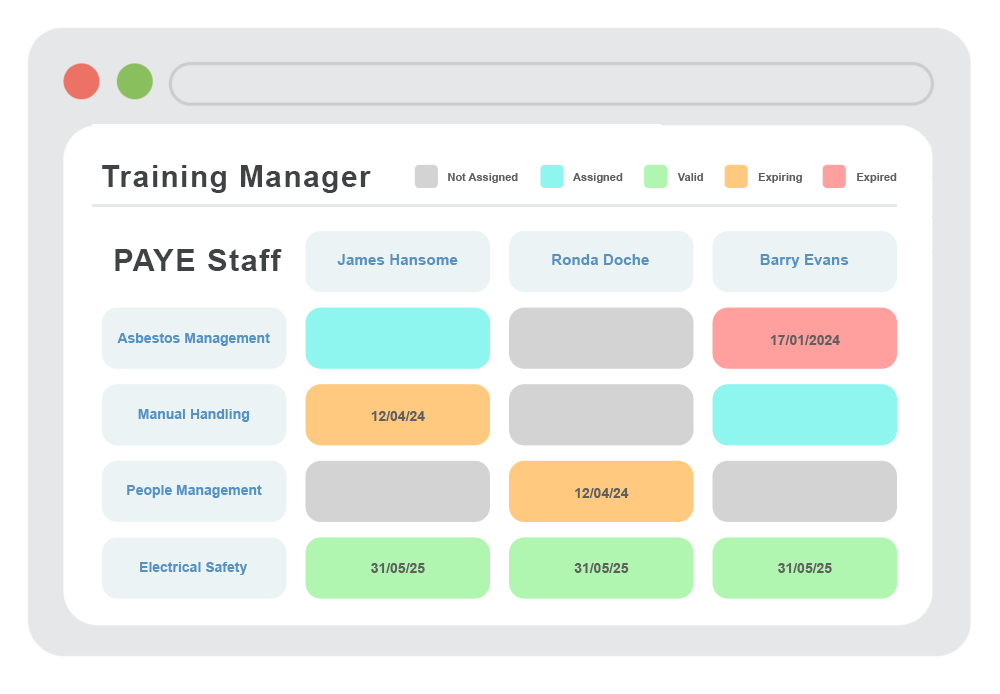
Task: Toggle Ronda Doche's unassigned Asbestos Management cell
Action: coord(600,338)
